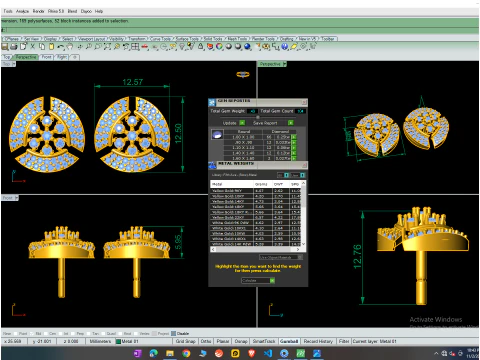Click the Calculate button in Metal Weights
The height and width of the screenshot is (360, 480).
(258, 281)
